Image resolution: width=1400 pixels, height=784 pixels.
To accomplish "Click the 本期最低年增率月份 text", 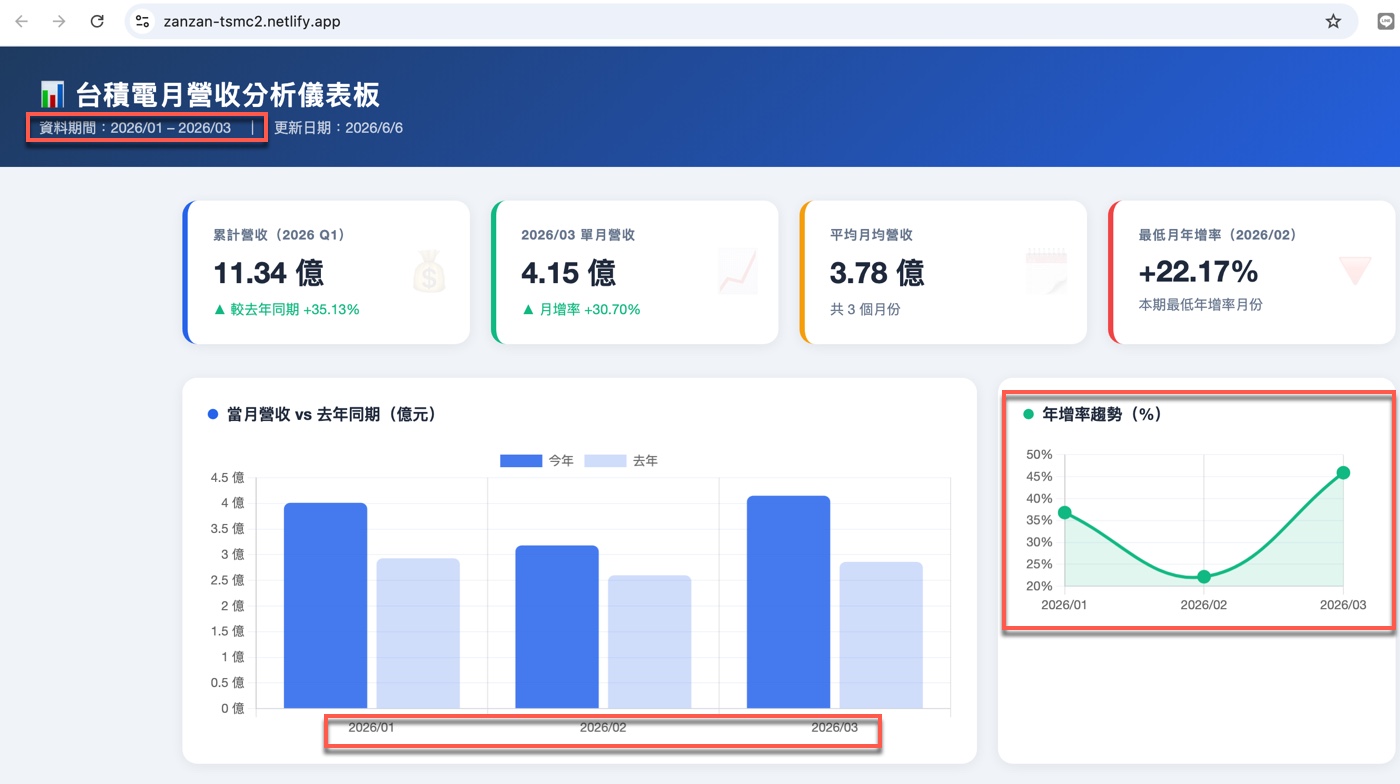I will pos(1200,304).
